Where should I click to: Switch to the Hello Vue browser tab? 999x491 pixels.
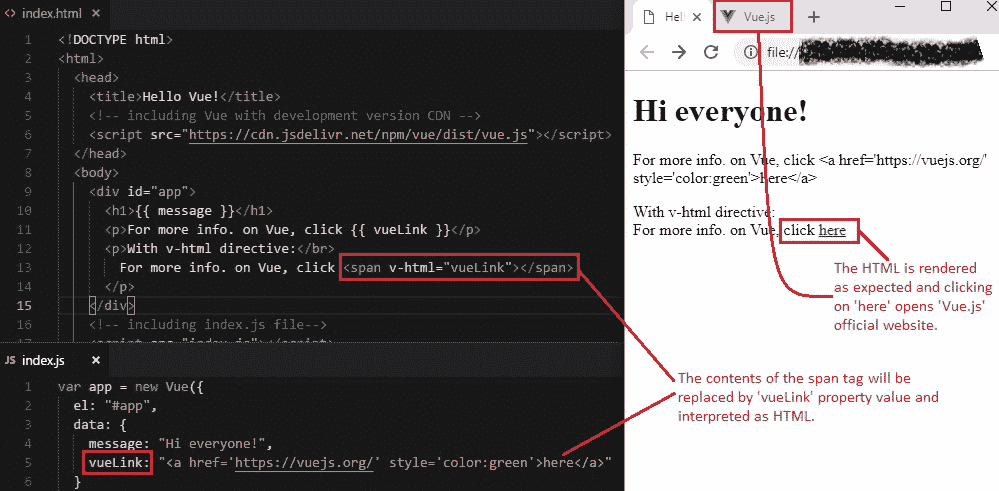tap(673, 17)
